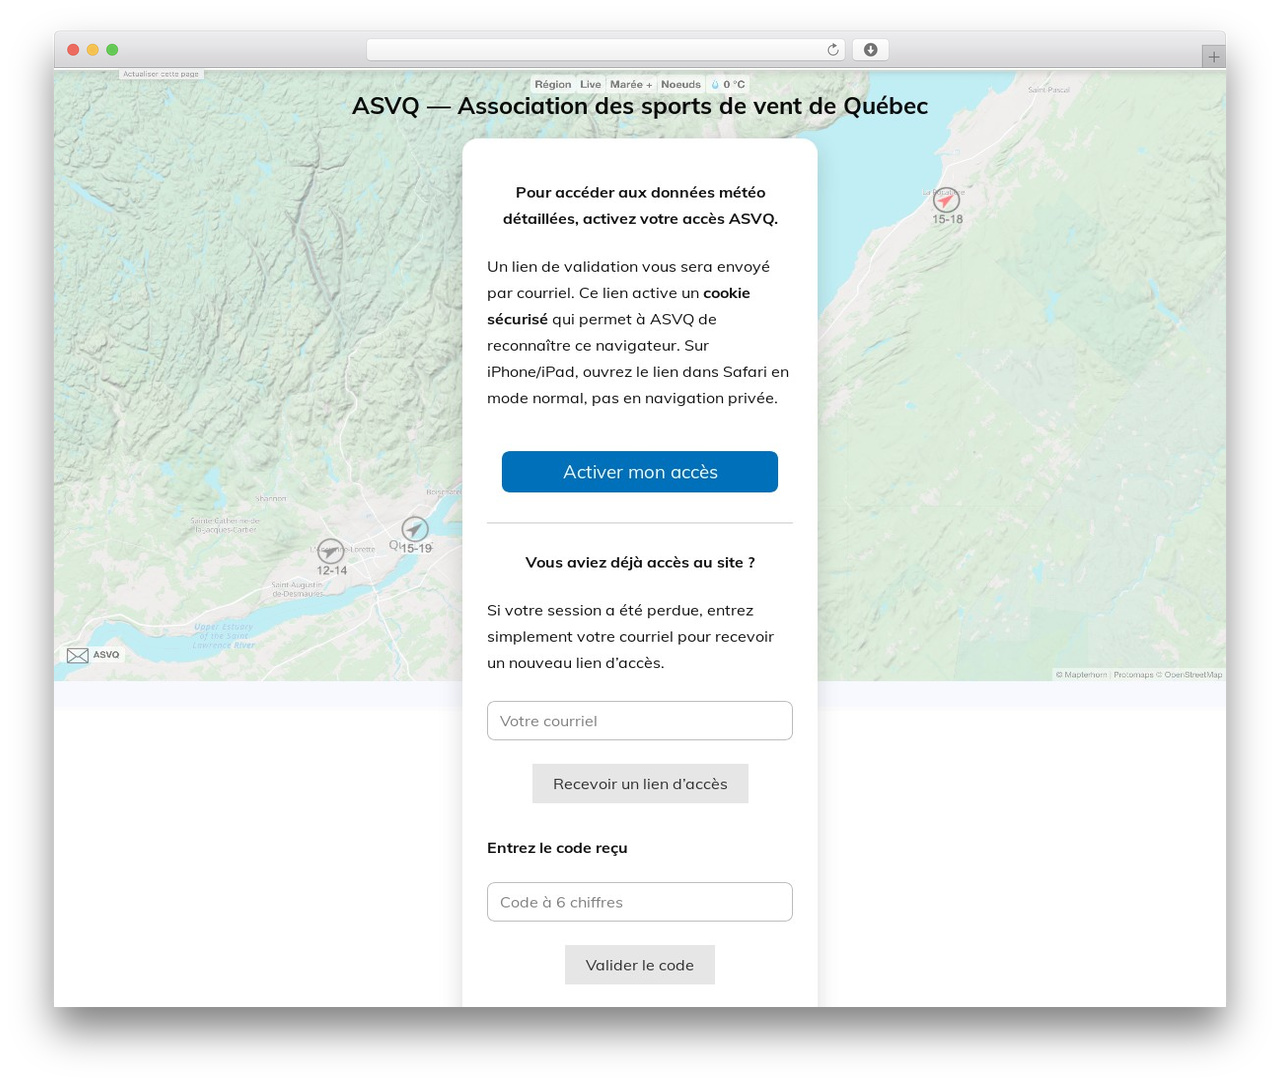Select the red 15-18 wind station marker

pyautogui.click(x=946, y=200)
